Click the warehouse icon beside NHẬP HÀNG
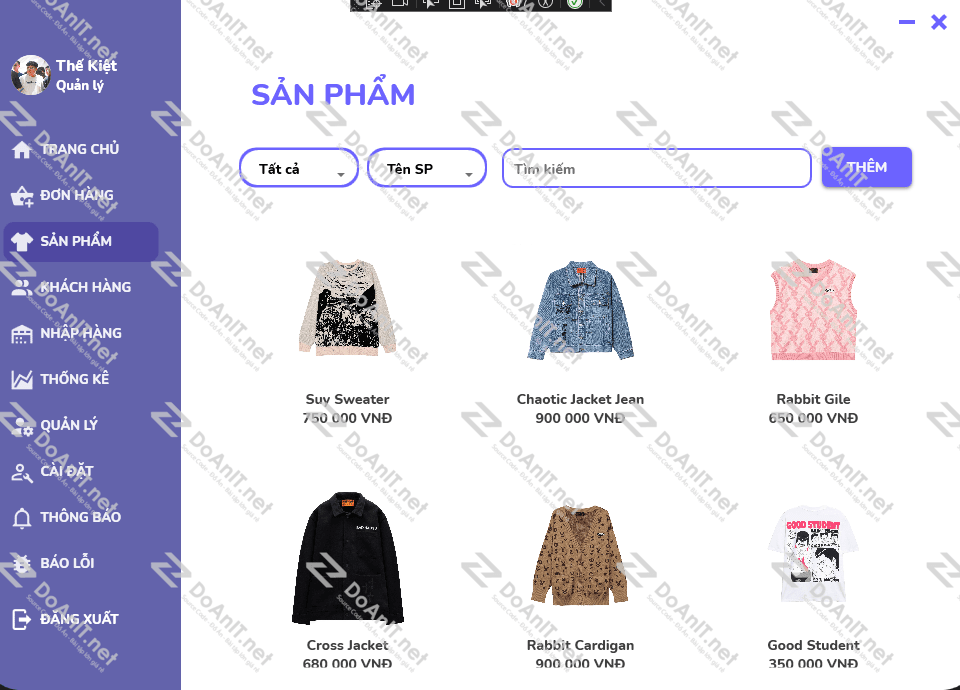The width and height of the screenshot is (960, 690). point(22,334)
